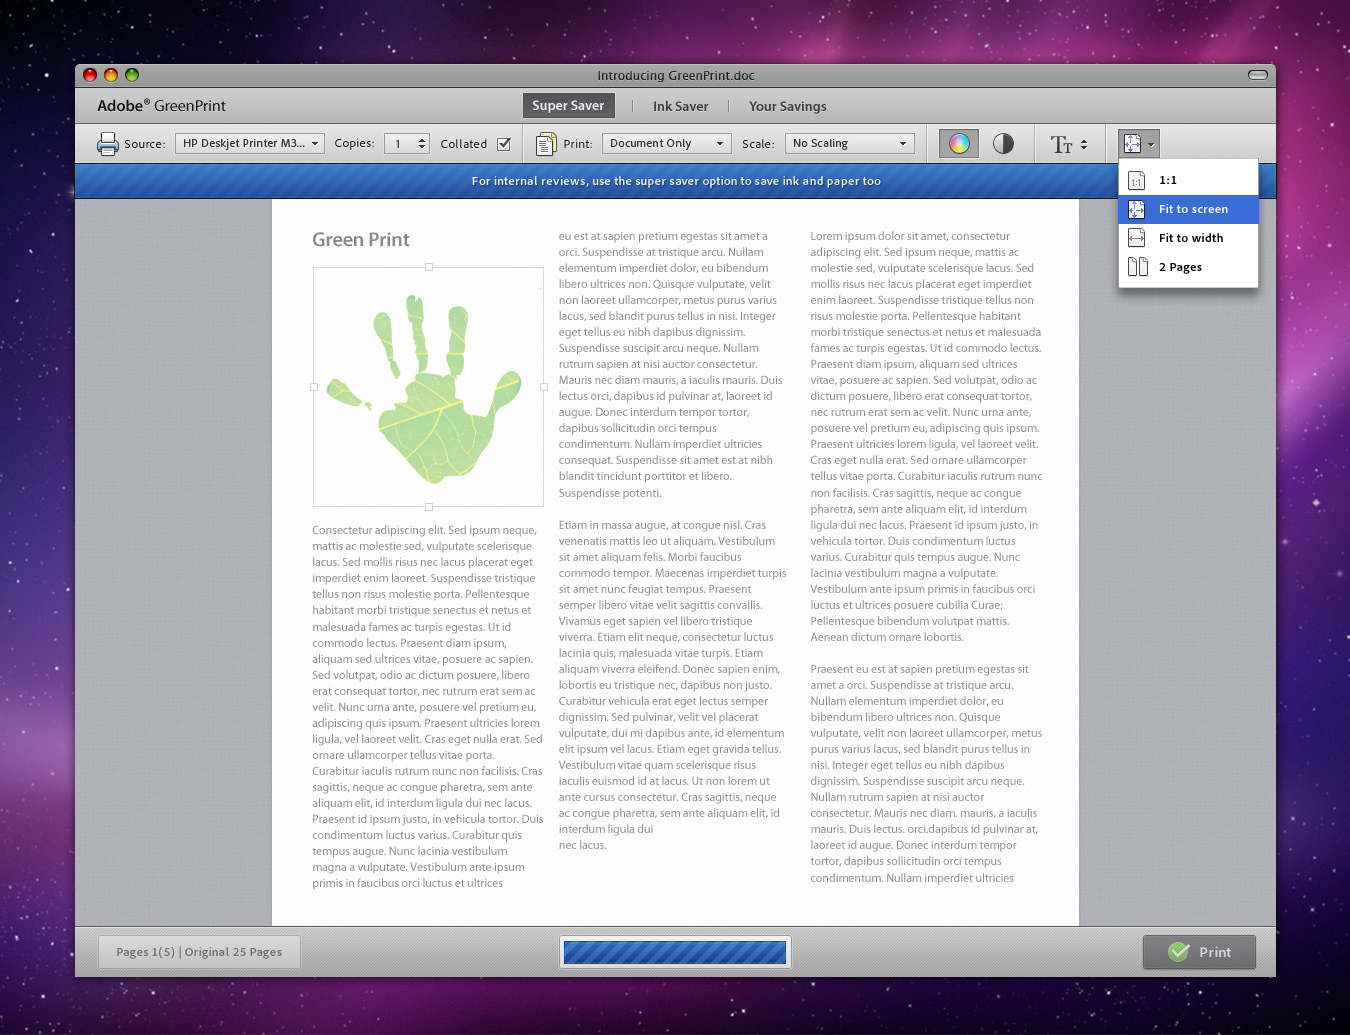Click the fit view icon in toolbar

tap(1132, 144)
